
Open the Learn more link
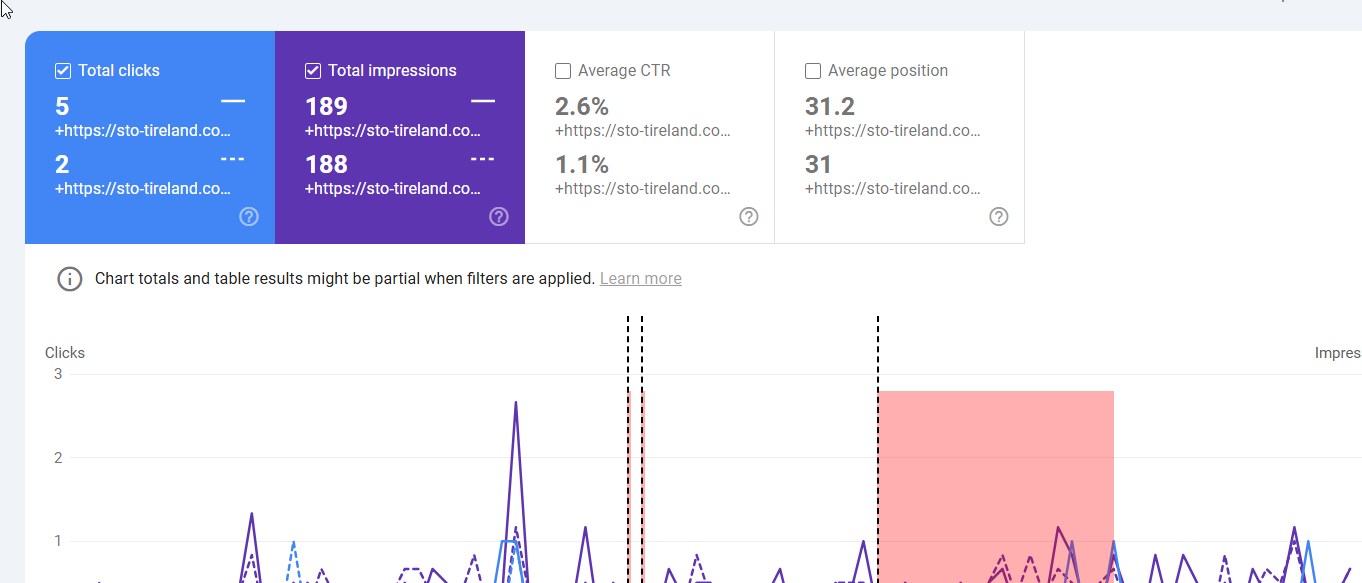pyautogui.click(x=641, y=279)
